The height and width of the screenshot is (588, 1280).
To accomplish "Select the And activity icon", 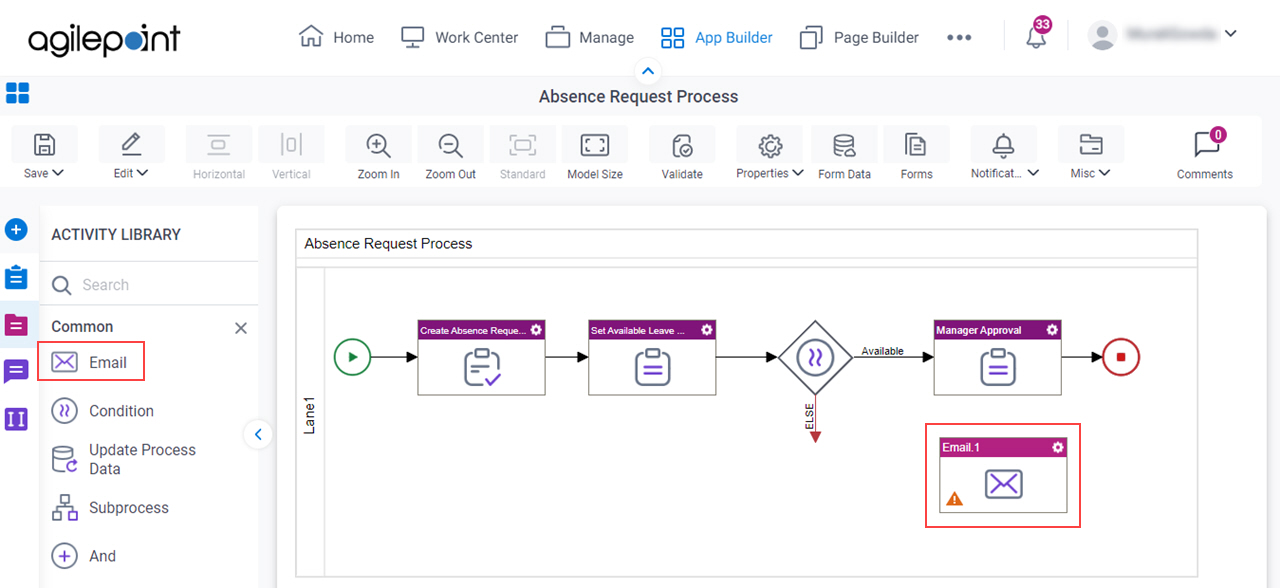I will tap(64, 556).
